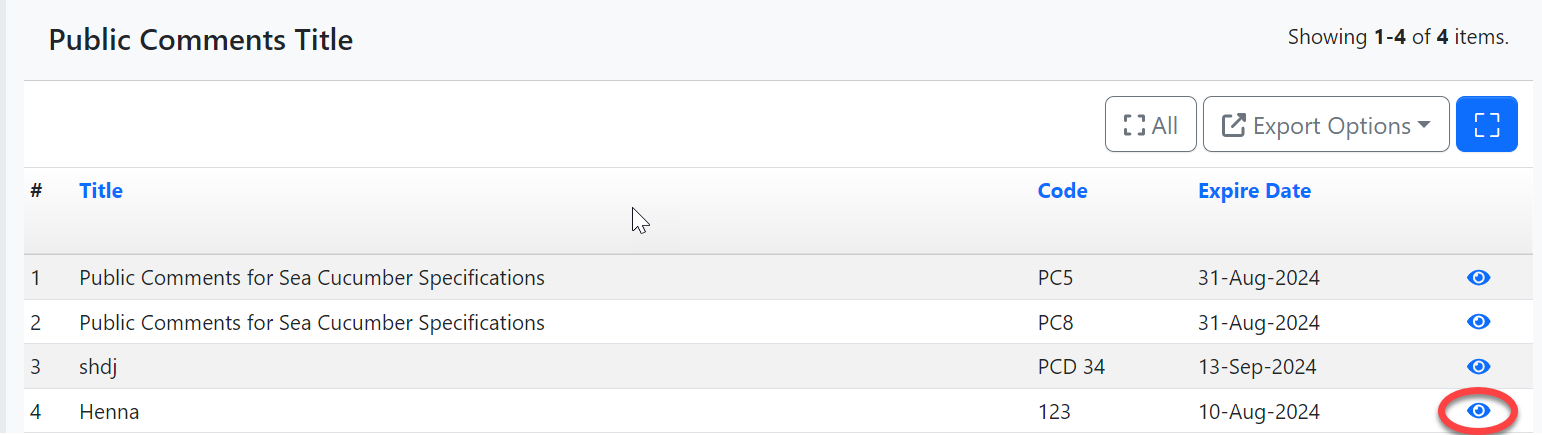
Task: View the shdj row eye icon
Action: [1478, 366]
